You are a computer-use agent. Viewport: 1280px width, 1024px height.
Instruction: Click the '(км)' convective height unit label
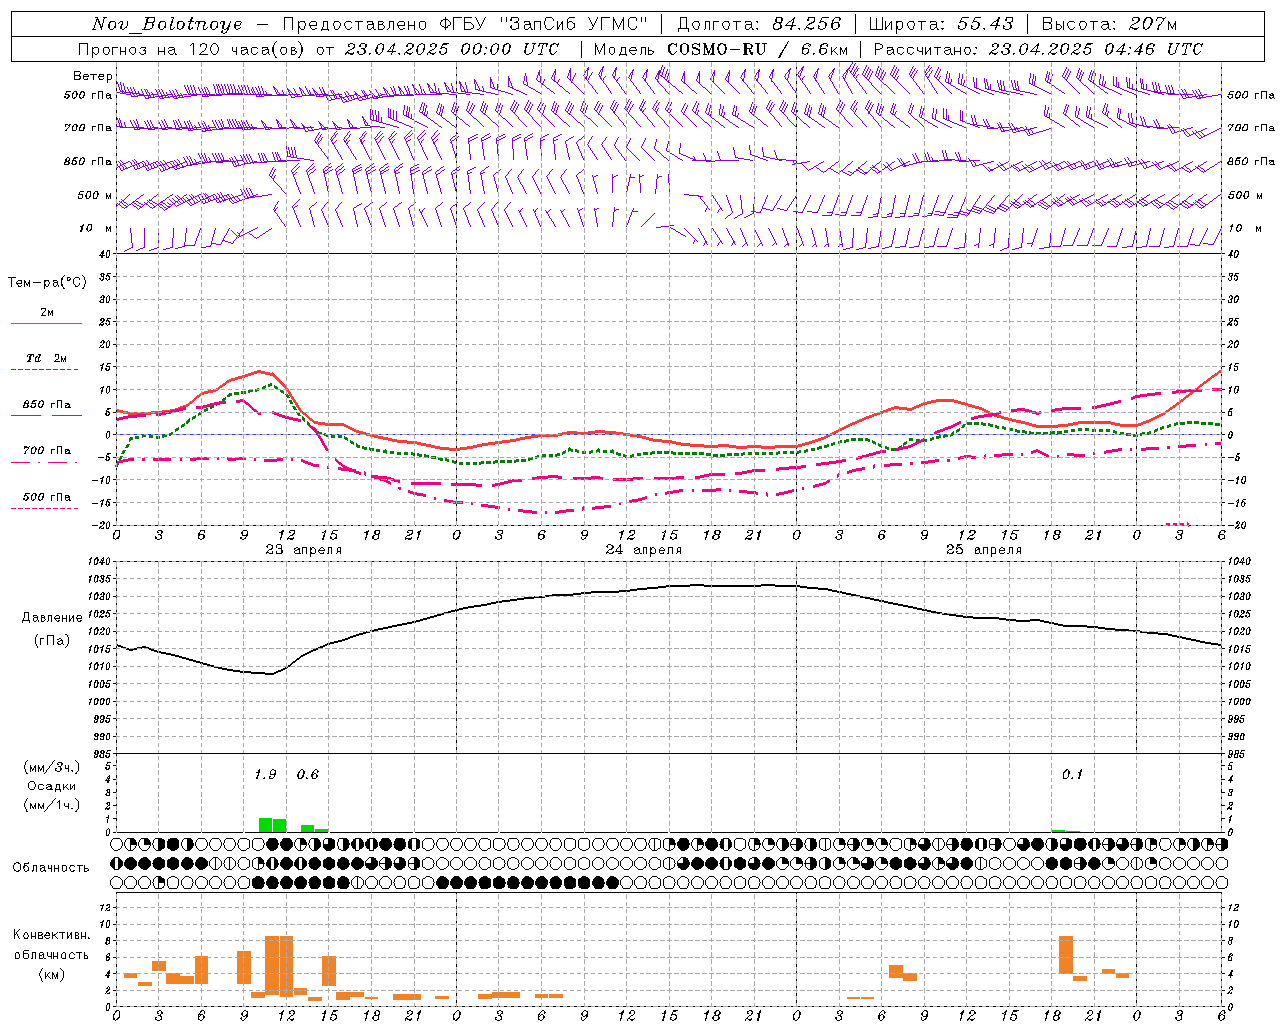click(52, 974)
